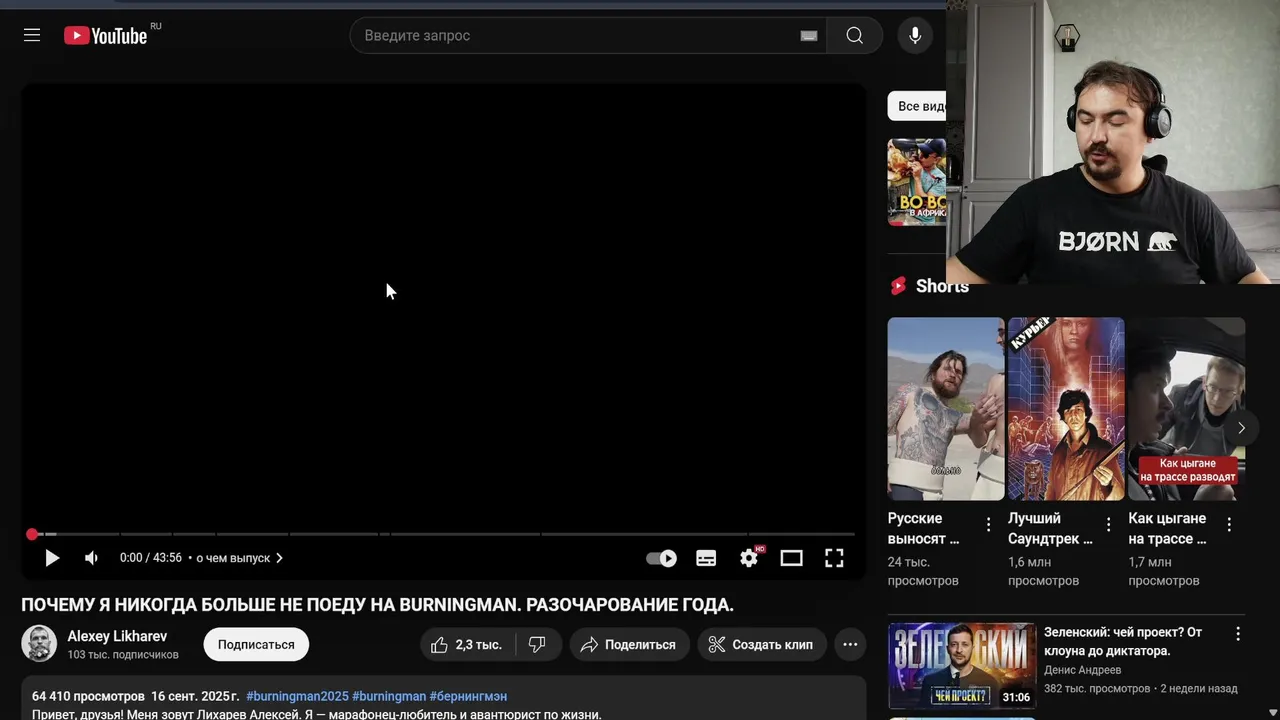
Task: Click the Shorts section logo icon
Action: point(898,286)
